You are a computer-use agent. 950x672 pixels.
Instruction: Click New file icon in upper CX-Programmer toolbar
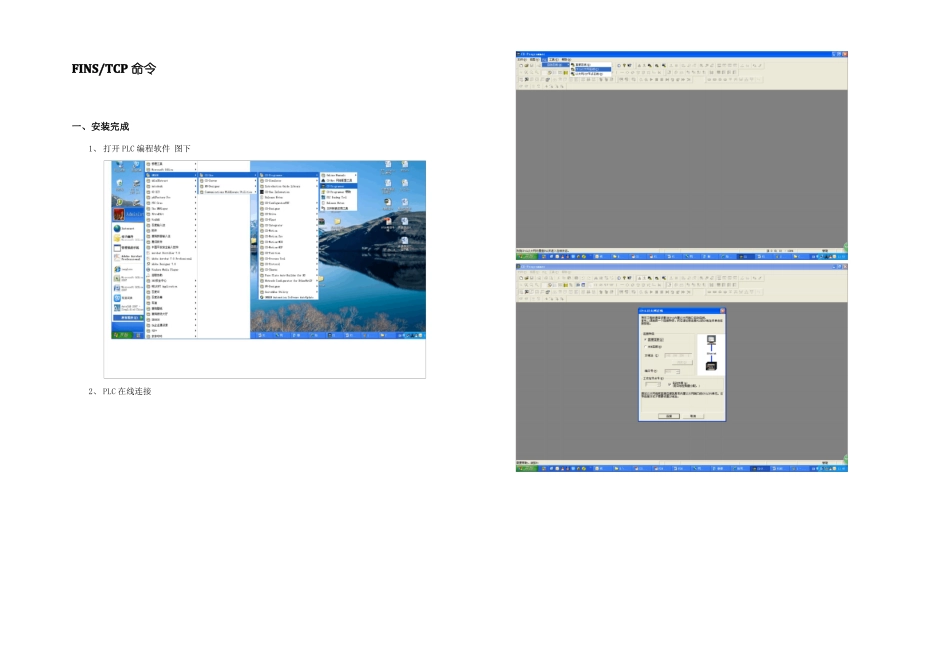click(520, 65)
